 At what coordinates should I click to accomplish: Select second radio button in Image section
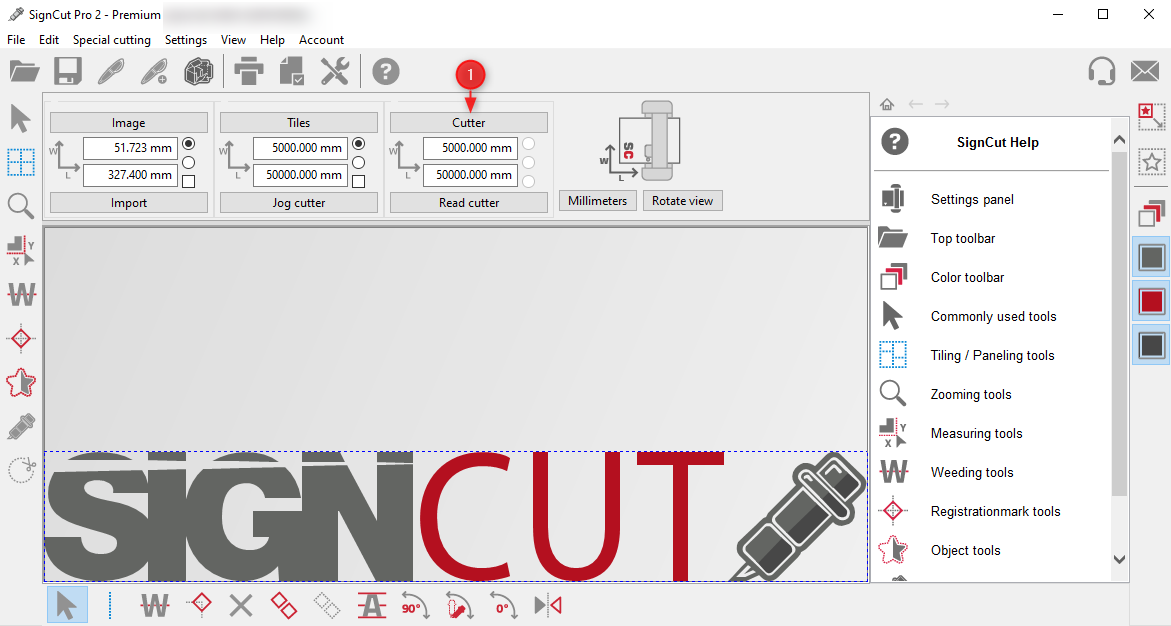(188, 162)
